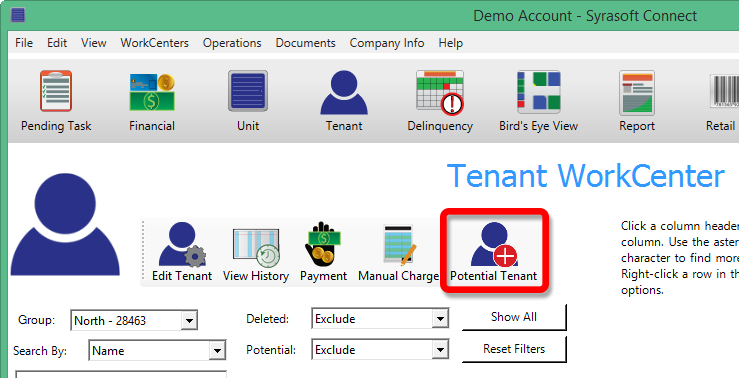Click the 'Search By:' label
The height and width of the screenshot is (378, 739).
tap(40, 351)
